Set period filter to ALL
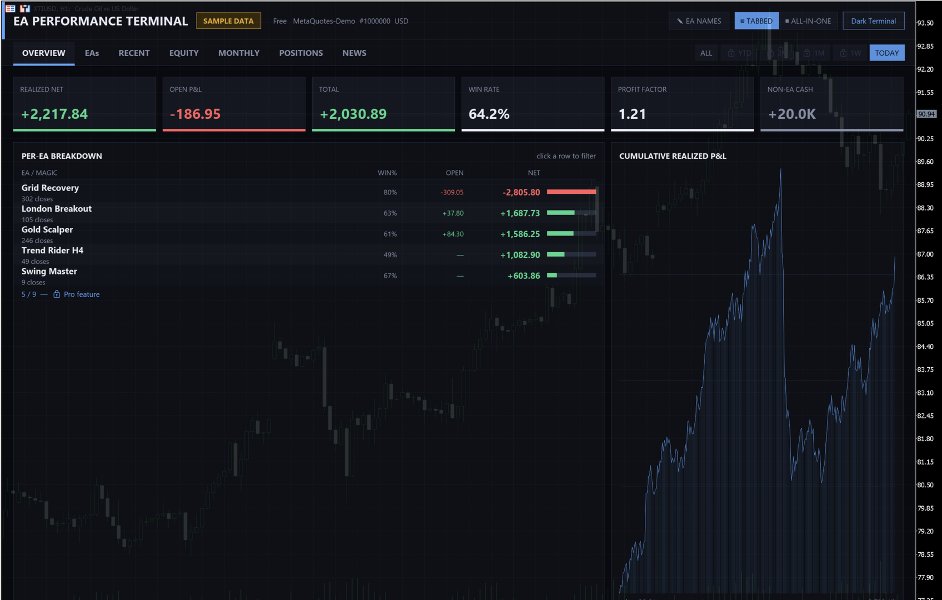 click(706, 53)
